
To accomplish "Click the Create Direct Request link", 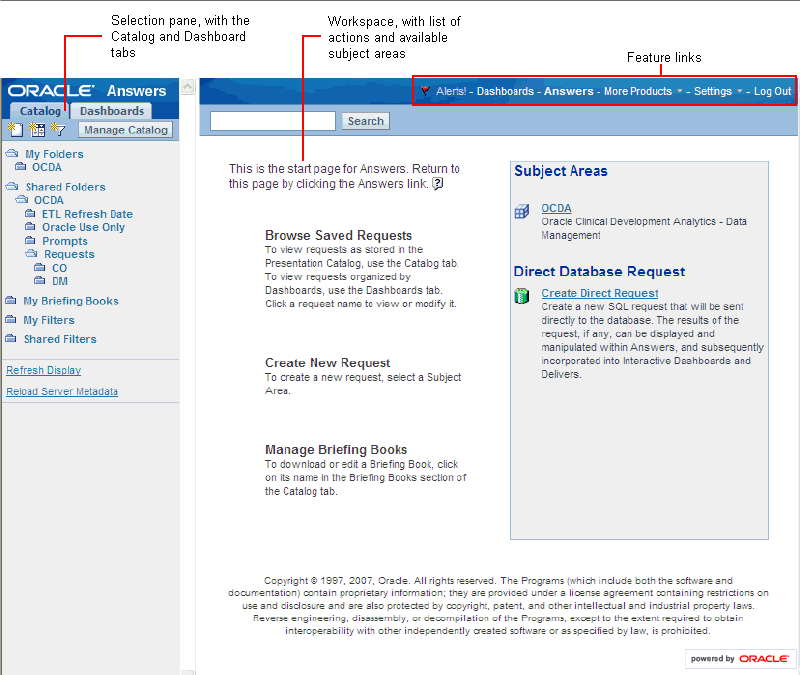I will pos(599,293).
